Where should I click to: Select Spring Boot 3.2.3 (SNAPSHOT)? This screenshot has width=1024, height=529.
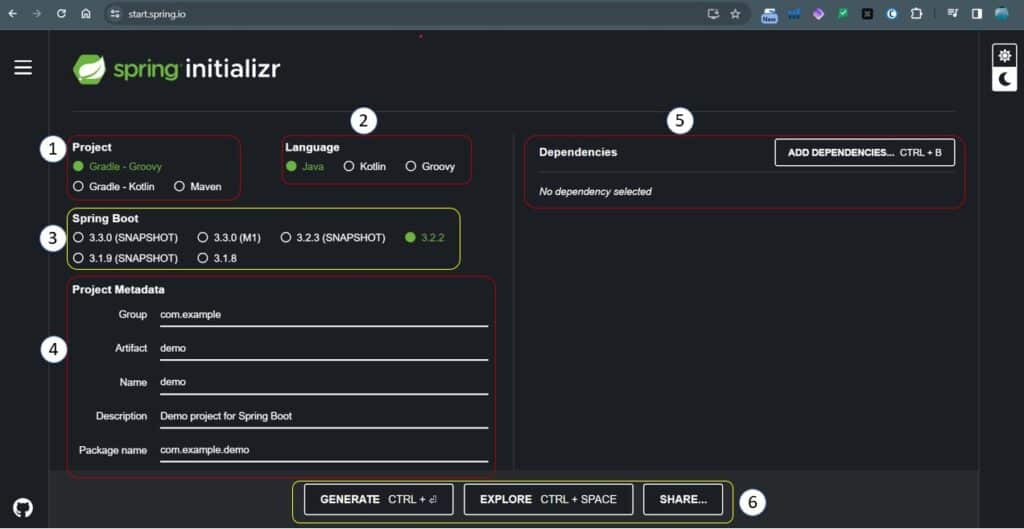click(x=333, y=238)
